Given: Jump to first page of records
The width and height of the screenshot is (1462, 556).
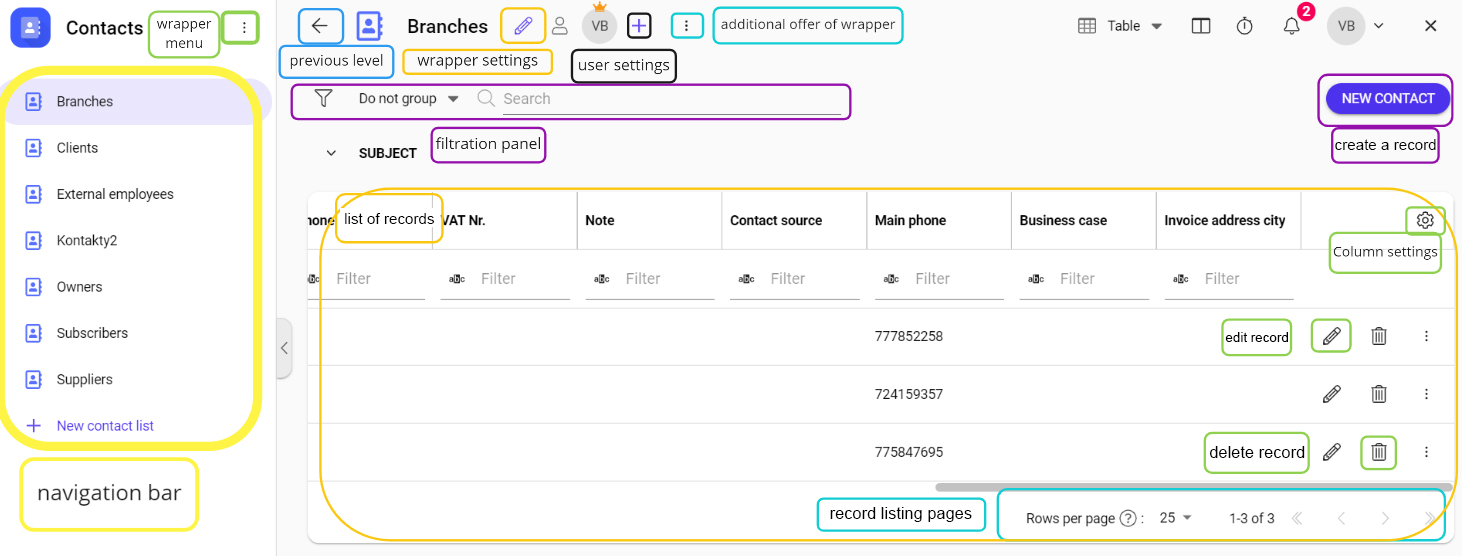Looking at the screenshot, I should [1297, 518].
